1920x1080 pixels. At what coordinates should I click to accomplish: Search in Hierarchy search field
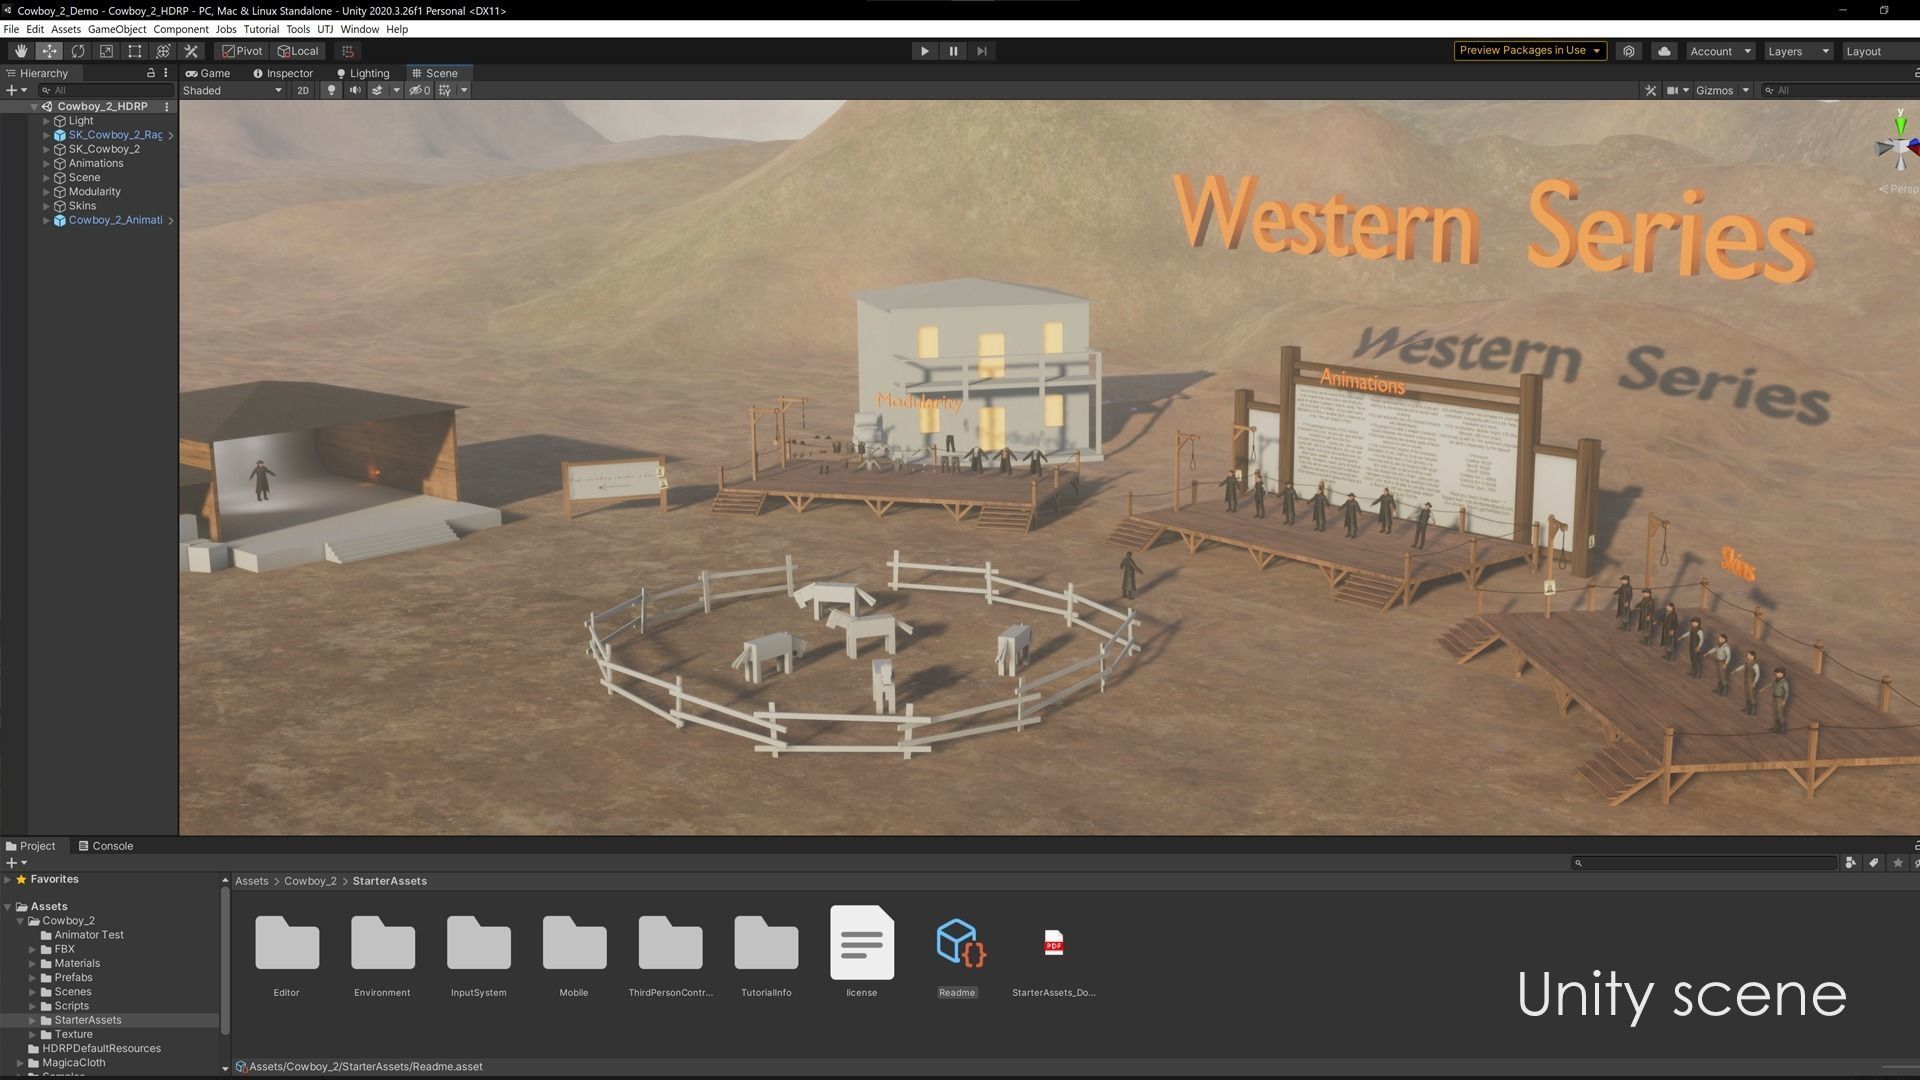(x=106, y=90)
